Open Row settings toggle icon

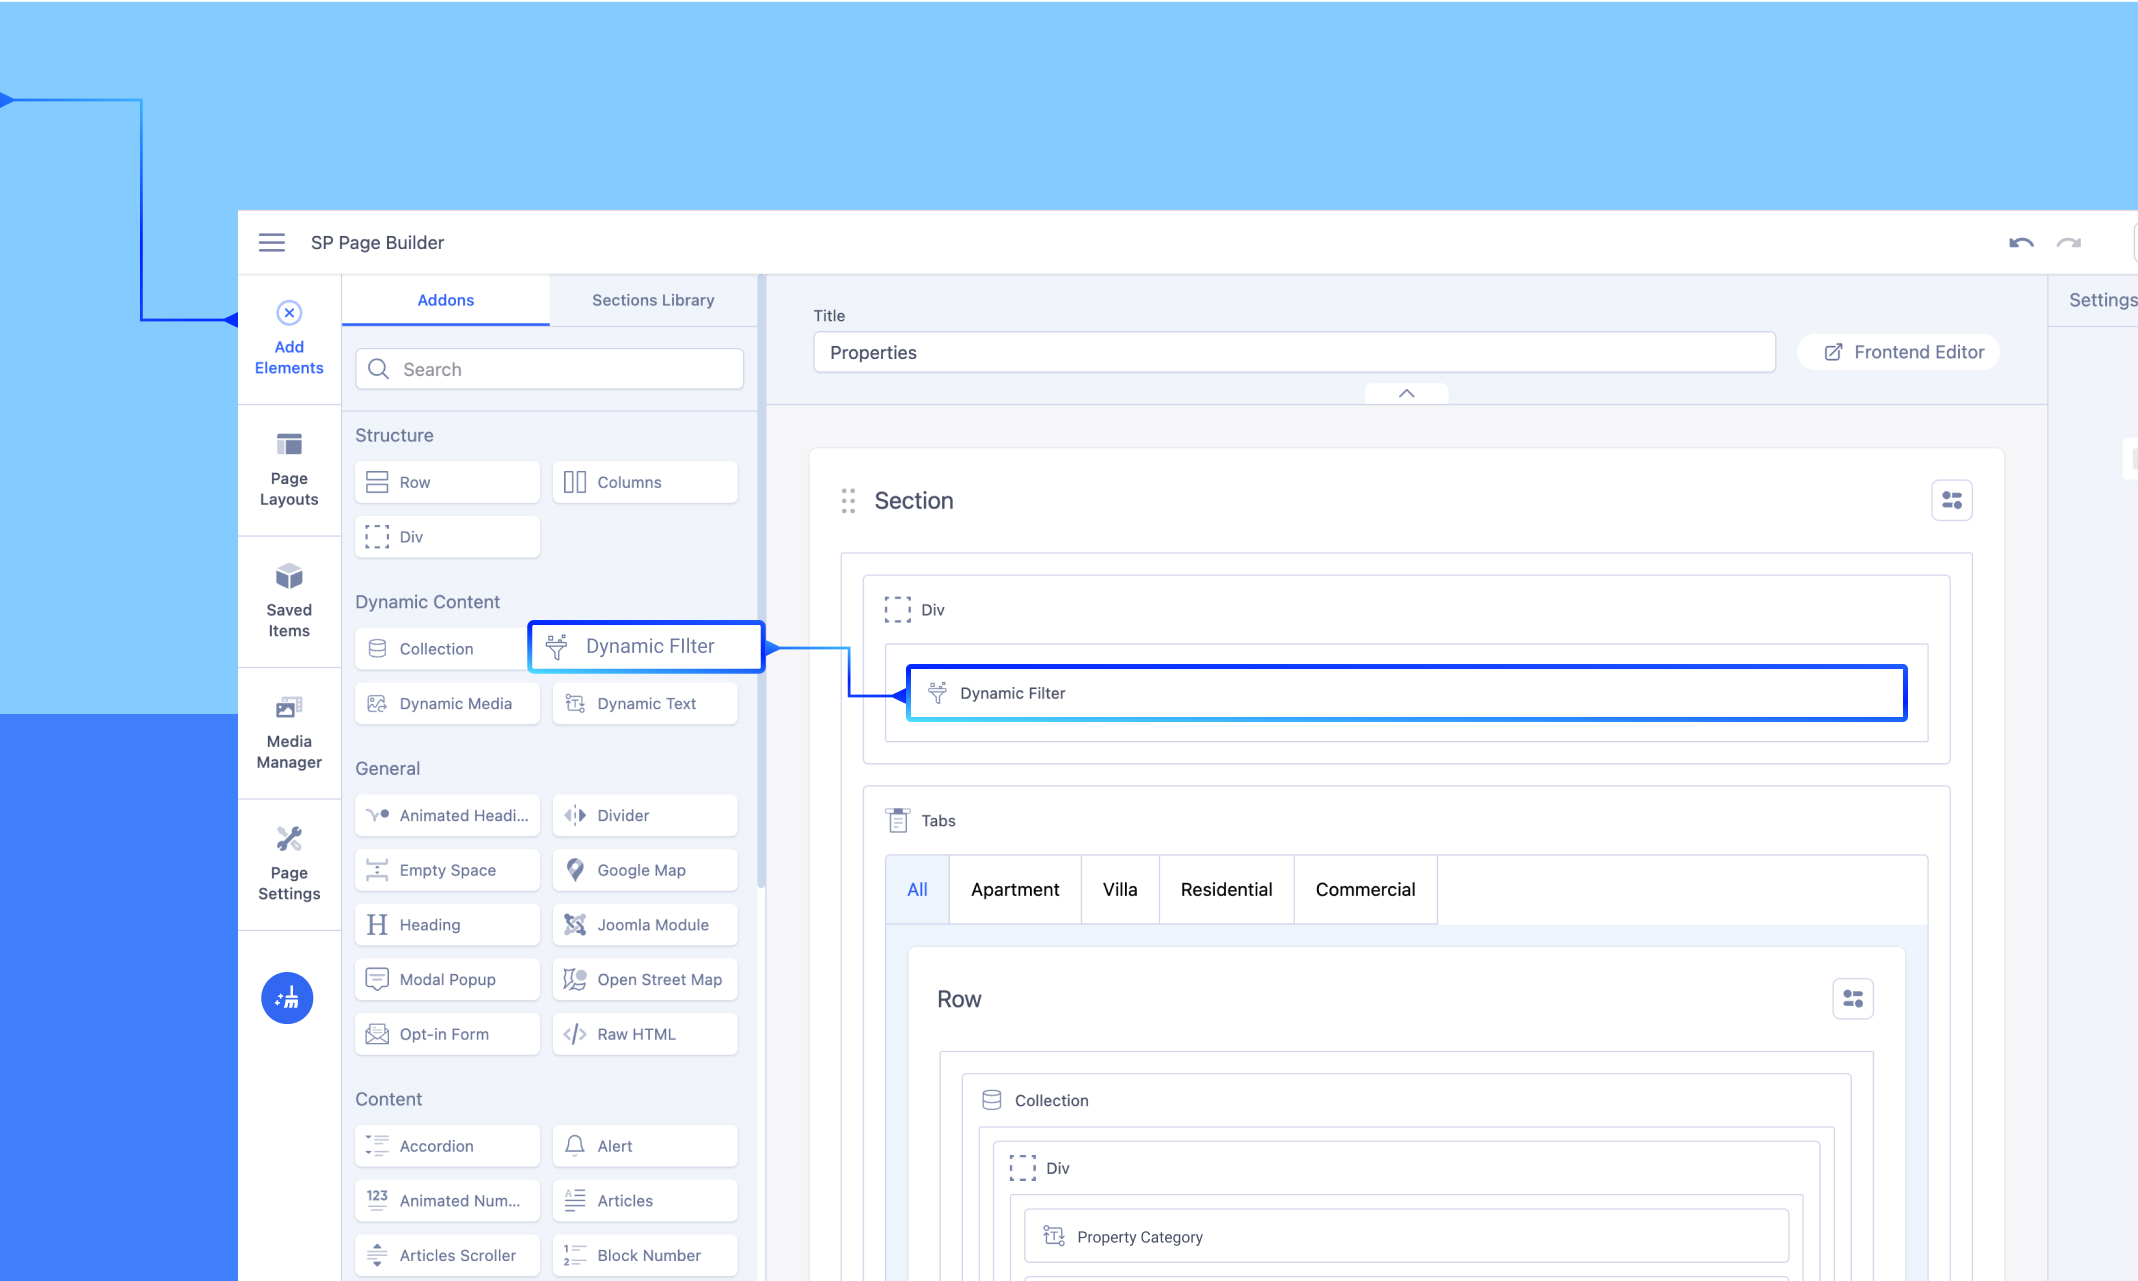click(x=1852, y=998)
